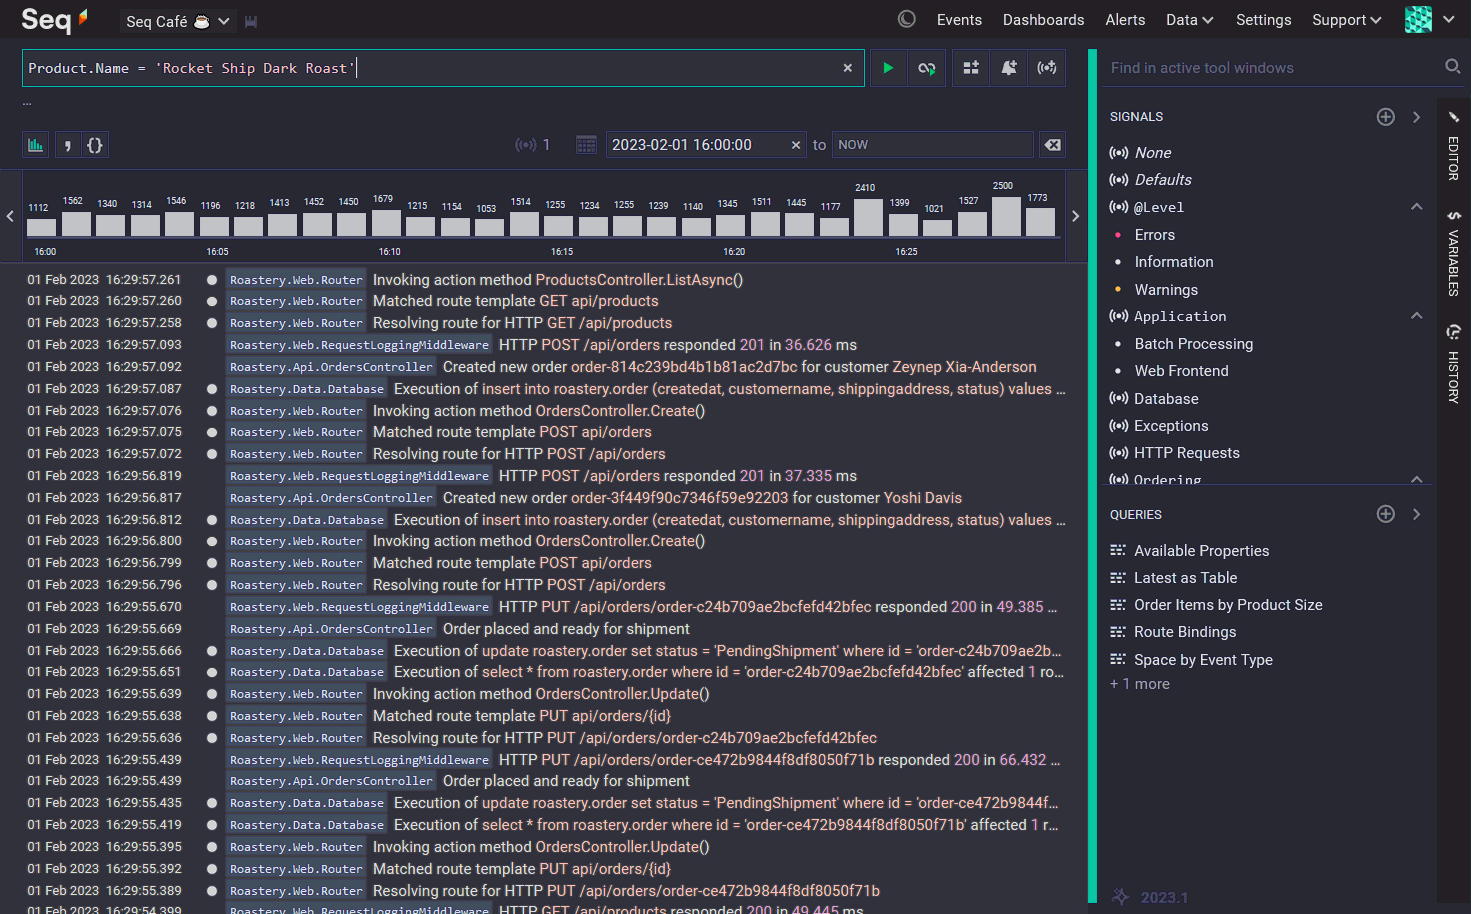Screen dimensions: 1471x914
Task: Focus the 'Find in active tool windows' field
Action: [x=1272, y=68]
